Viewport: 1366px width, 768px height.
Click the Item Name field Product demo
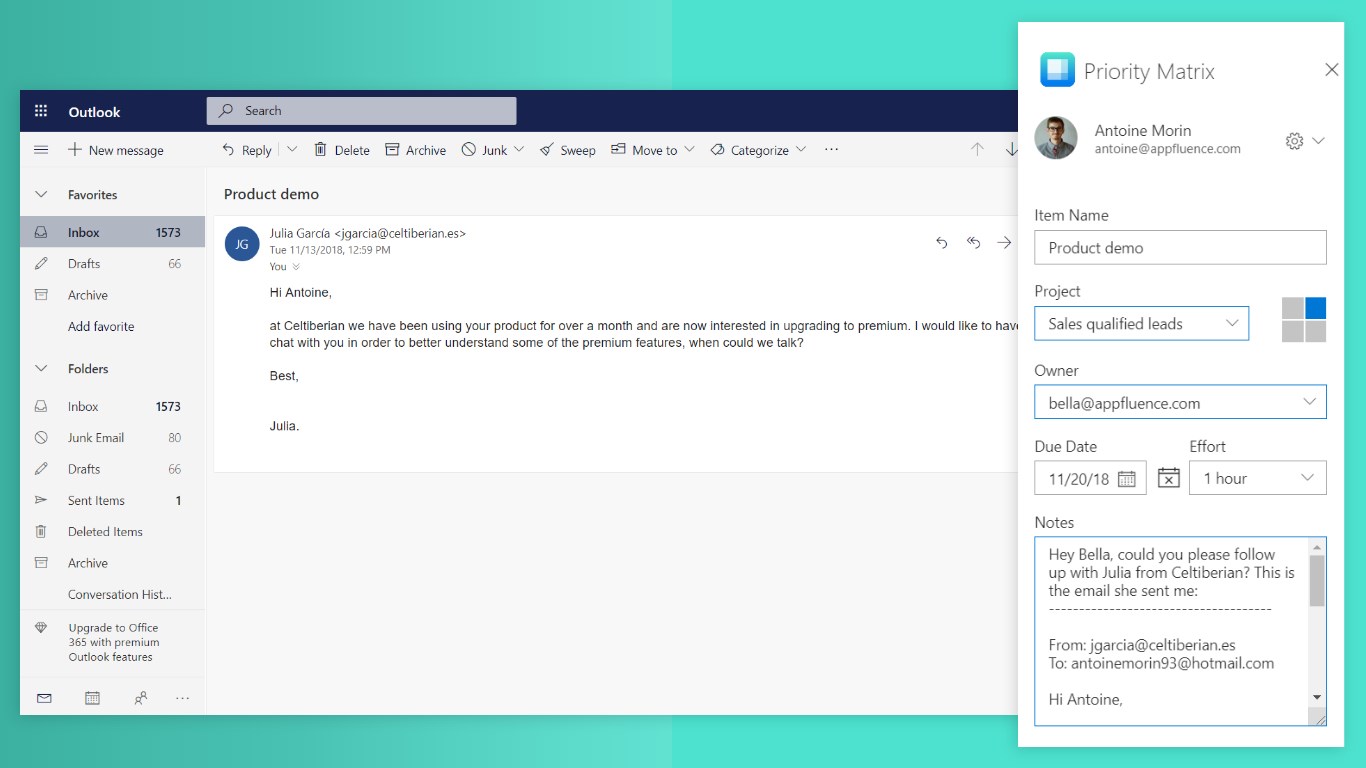coord(1181,247)
